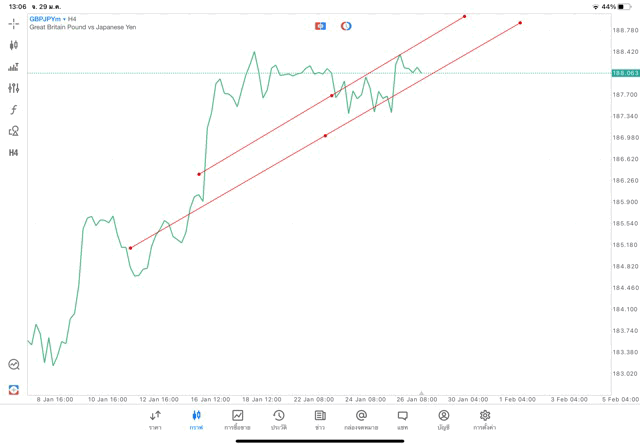The image size is (640, 447).
Task: Open the H4 timeframe selector
Action: click(x=14, y=153)
